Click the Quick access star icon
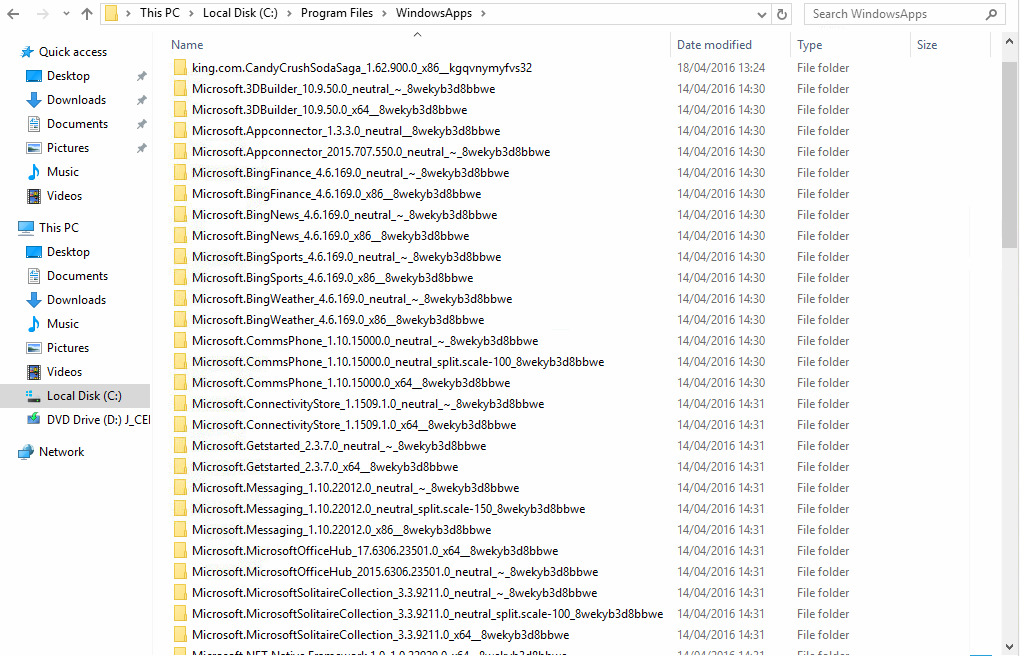This screenshot has height=656, width=1020. [27, 52]
